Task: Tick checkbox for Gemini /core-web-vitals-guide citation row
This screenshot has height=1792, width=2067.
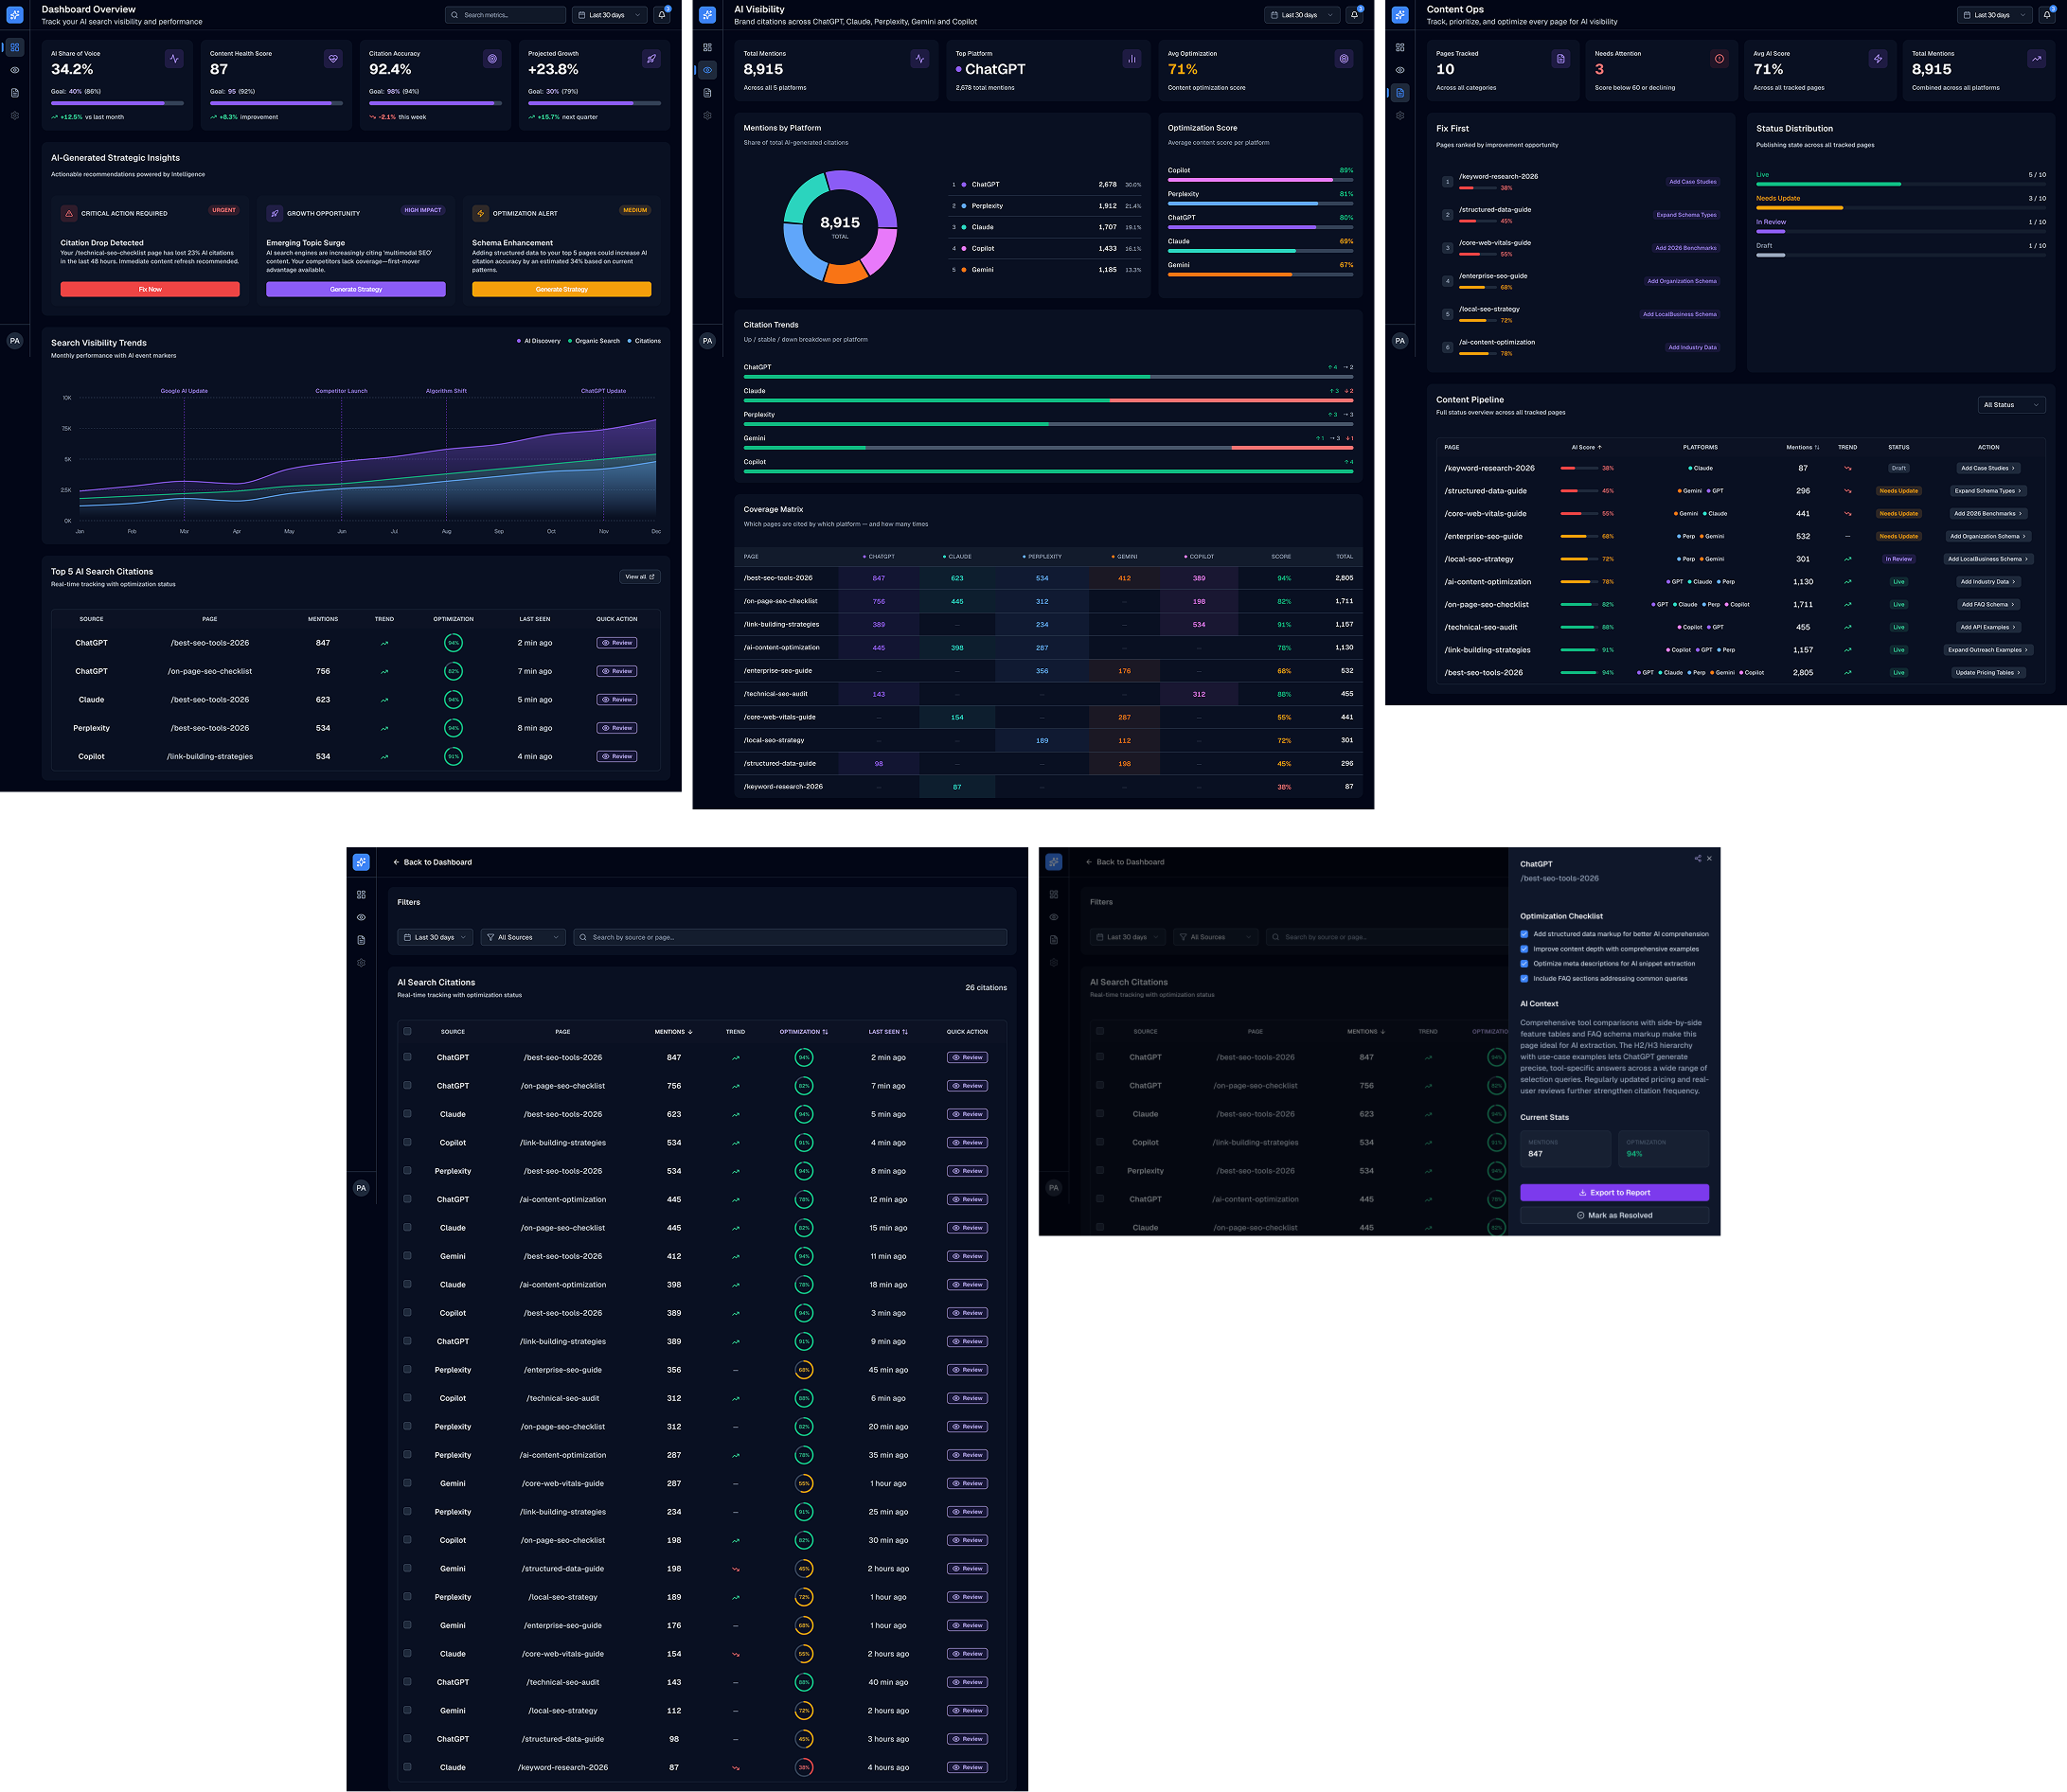Action: [x=407, y=1483]
